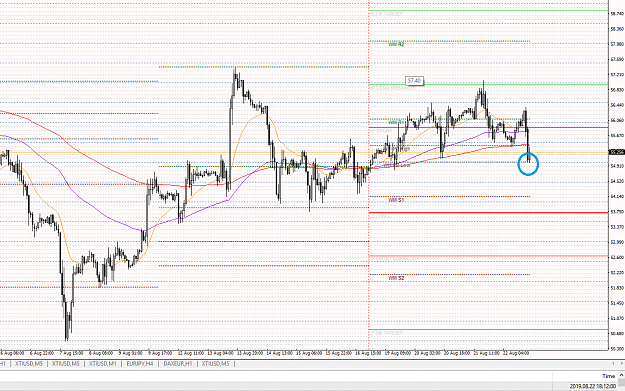
Task: Click the chart tabs scroll-left arrow
Action: [x=614, y=363]
